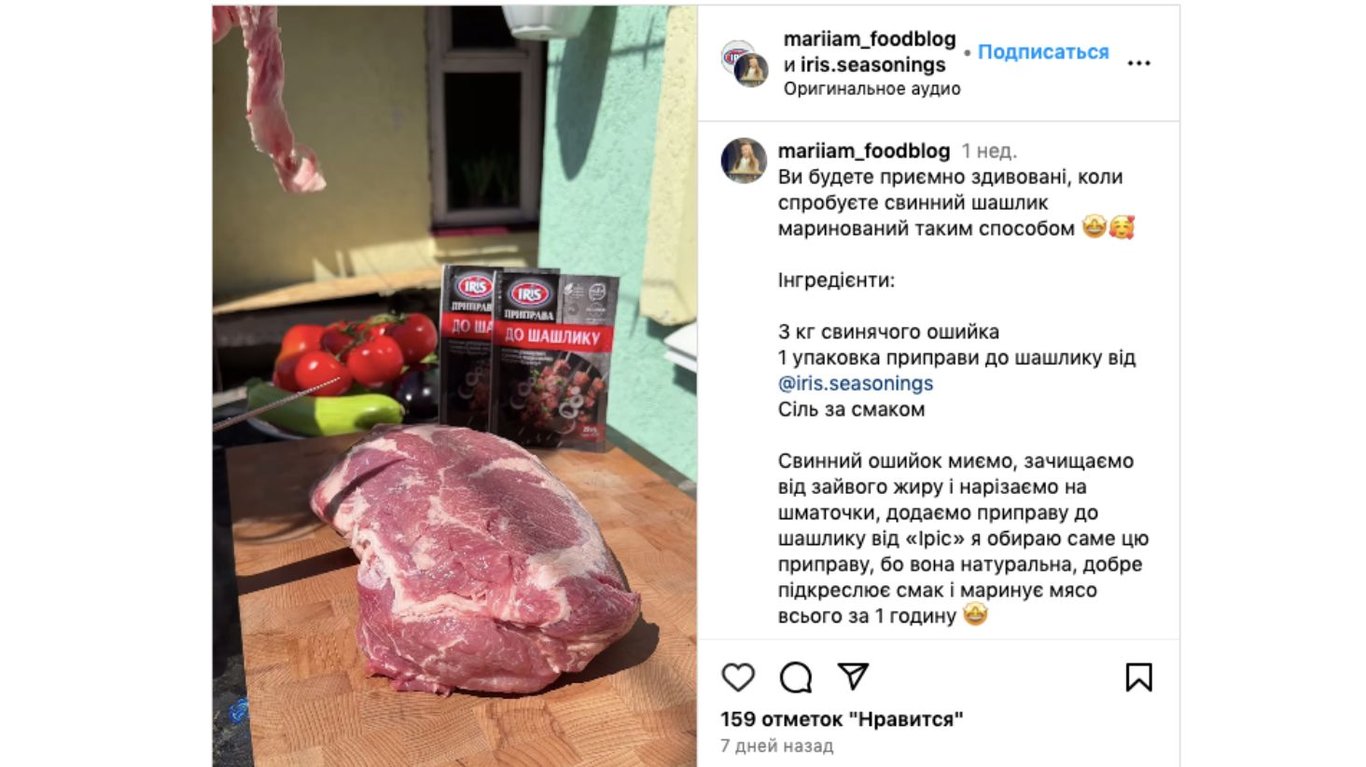Click the mariiam_foodblog avatar in the post header
The height and width of the screenshot is (767, 1366).
click(751, 70)
